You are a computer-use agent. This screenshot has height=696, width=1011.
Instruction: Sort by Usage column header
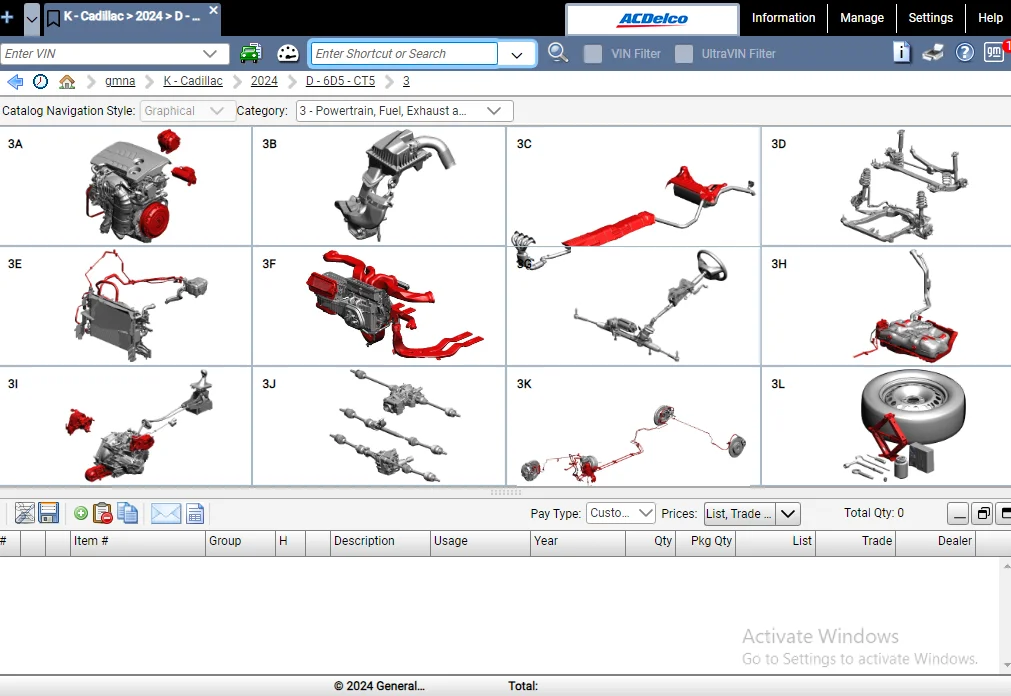coord(480,542)
